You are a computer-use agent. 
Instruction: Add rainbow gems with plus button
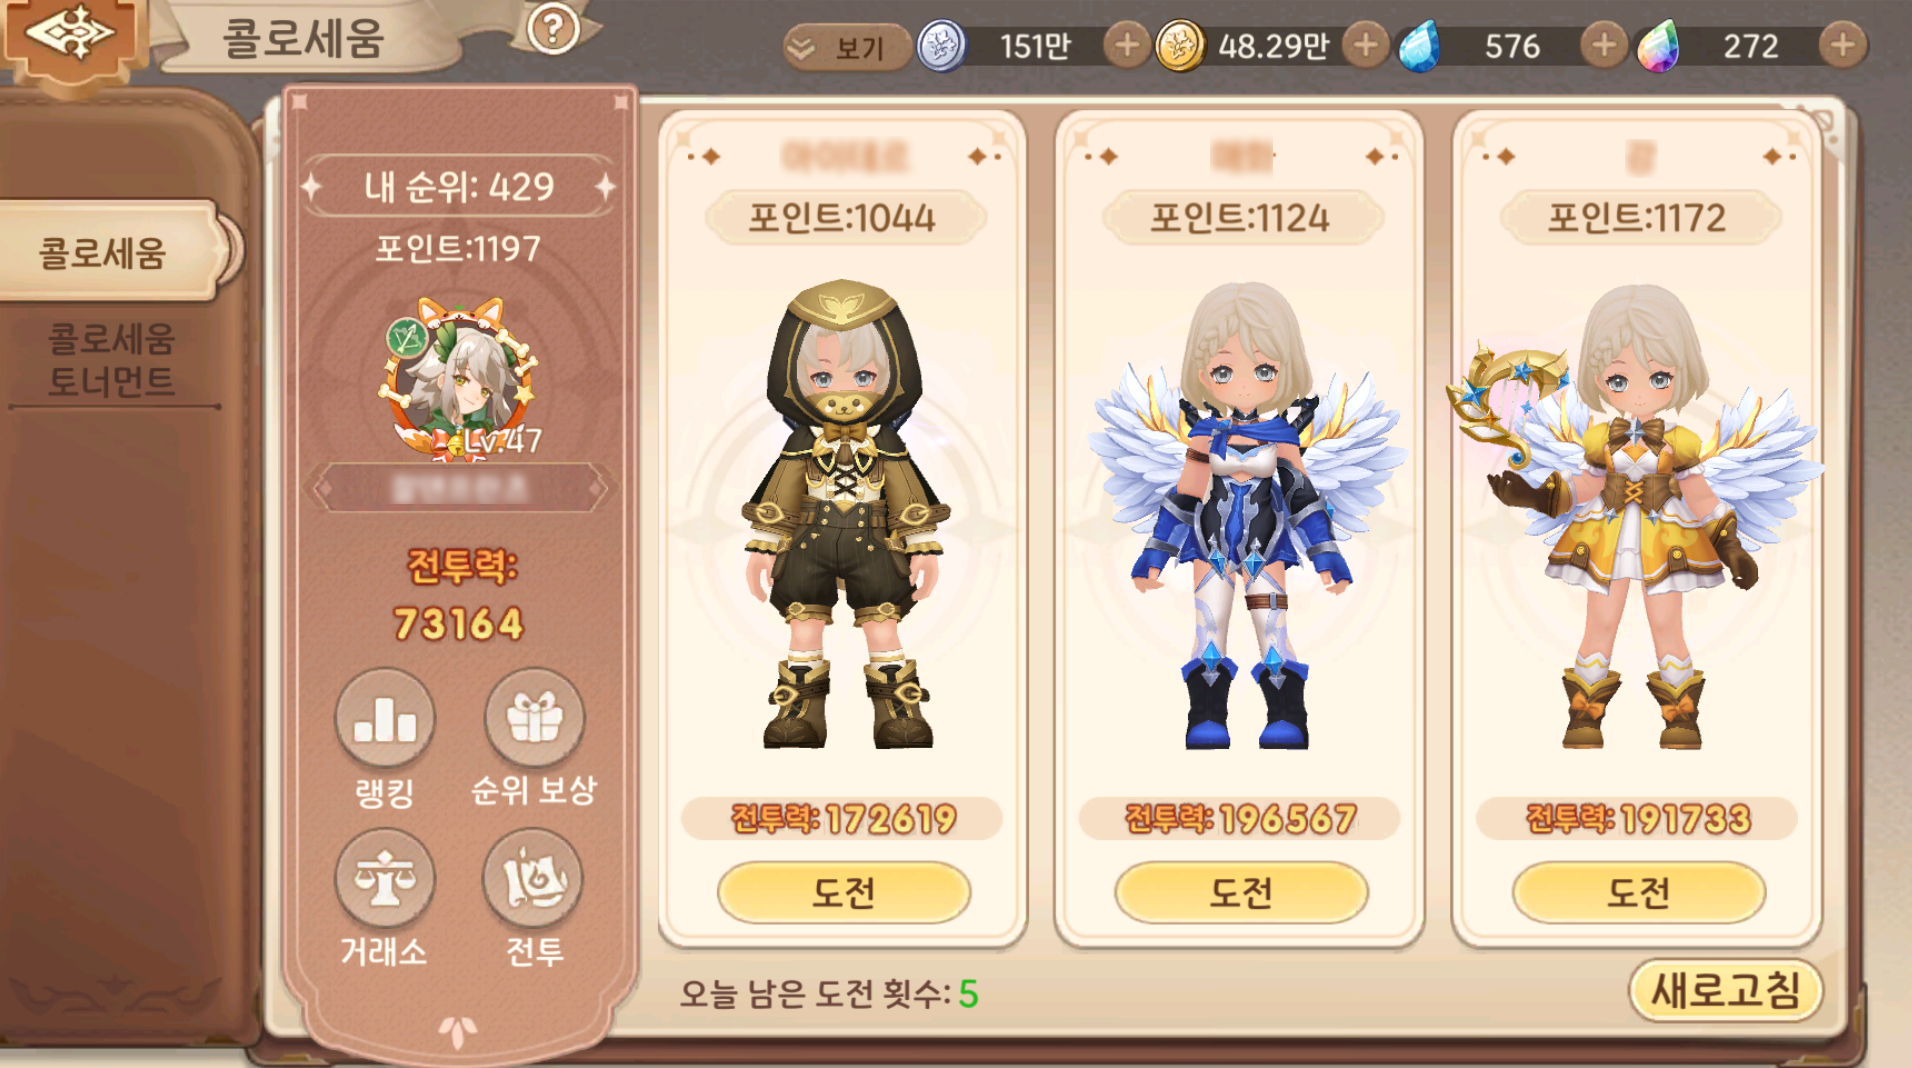[1842, 45]
